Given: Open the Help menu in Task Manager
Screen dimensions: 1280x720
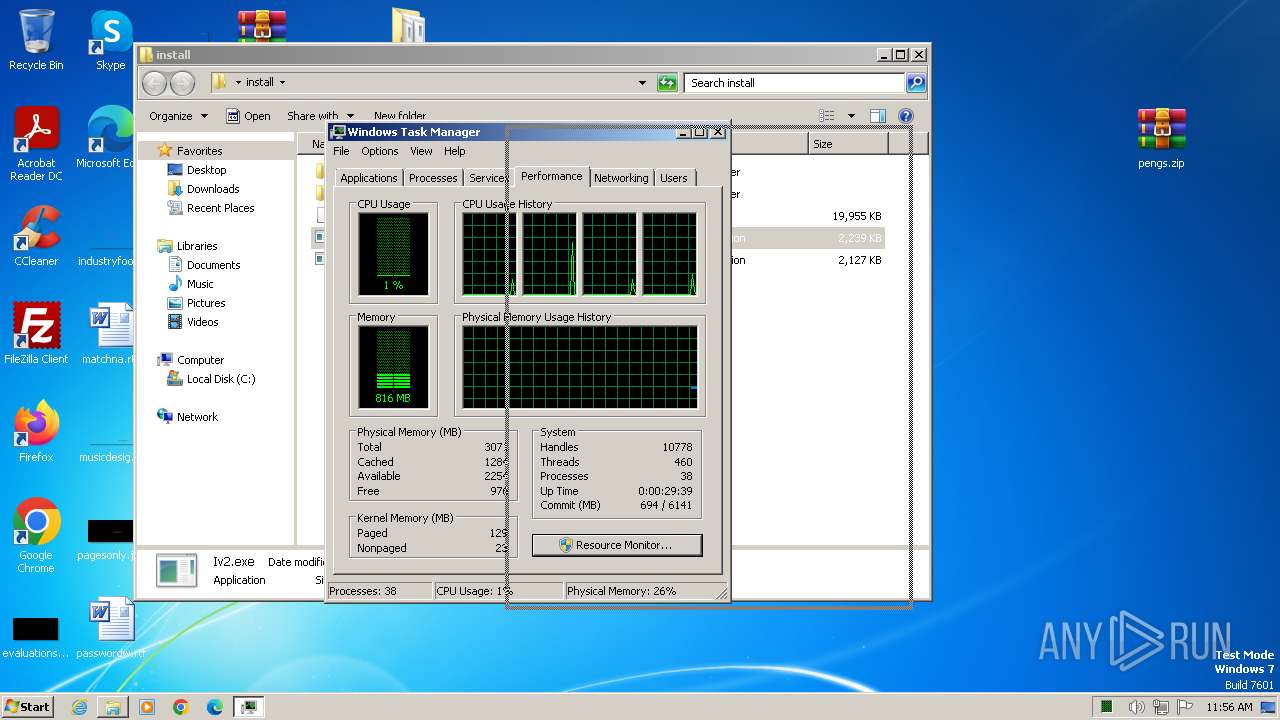Looking at the screenshot, I should pos(454,151).
